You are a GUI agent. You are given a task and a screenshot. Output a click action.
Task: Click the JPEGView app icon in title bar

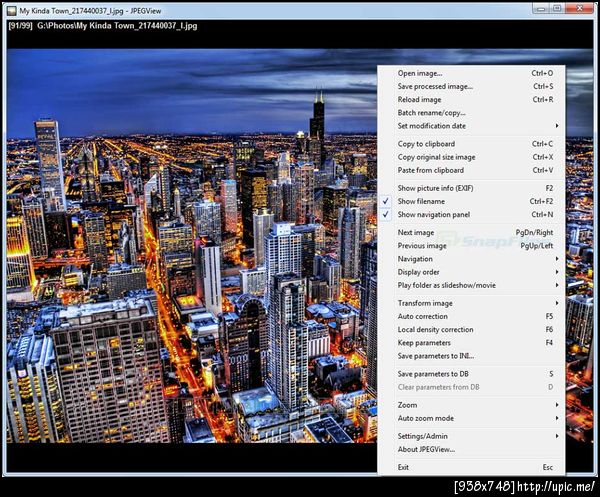[12, 11]
